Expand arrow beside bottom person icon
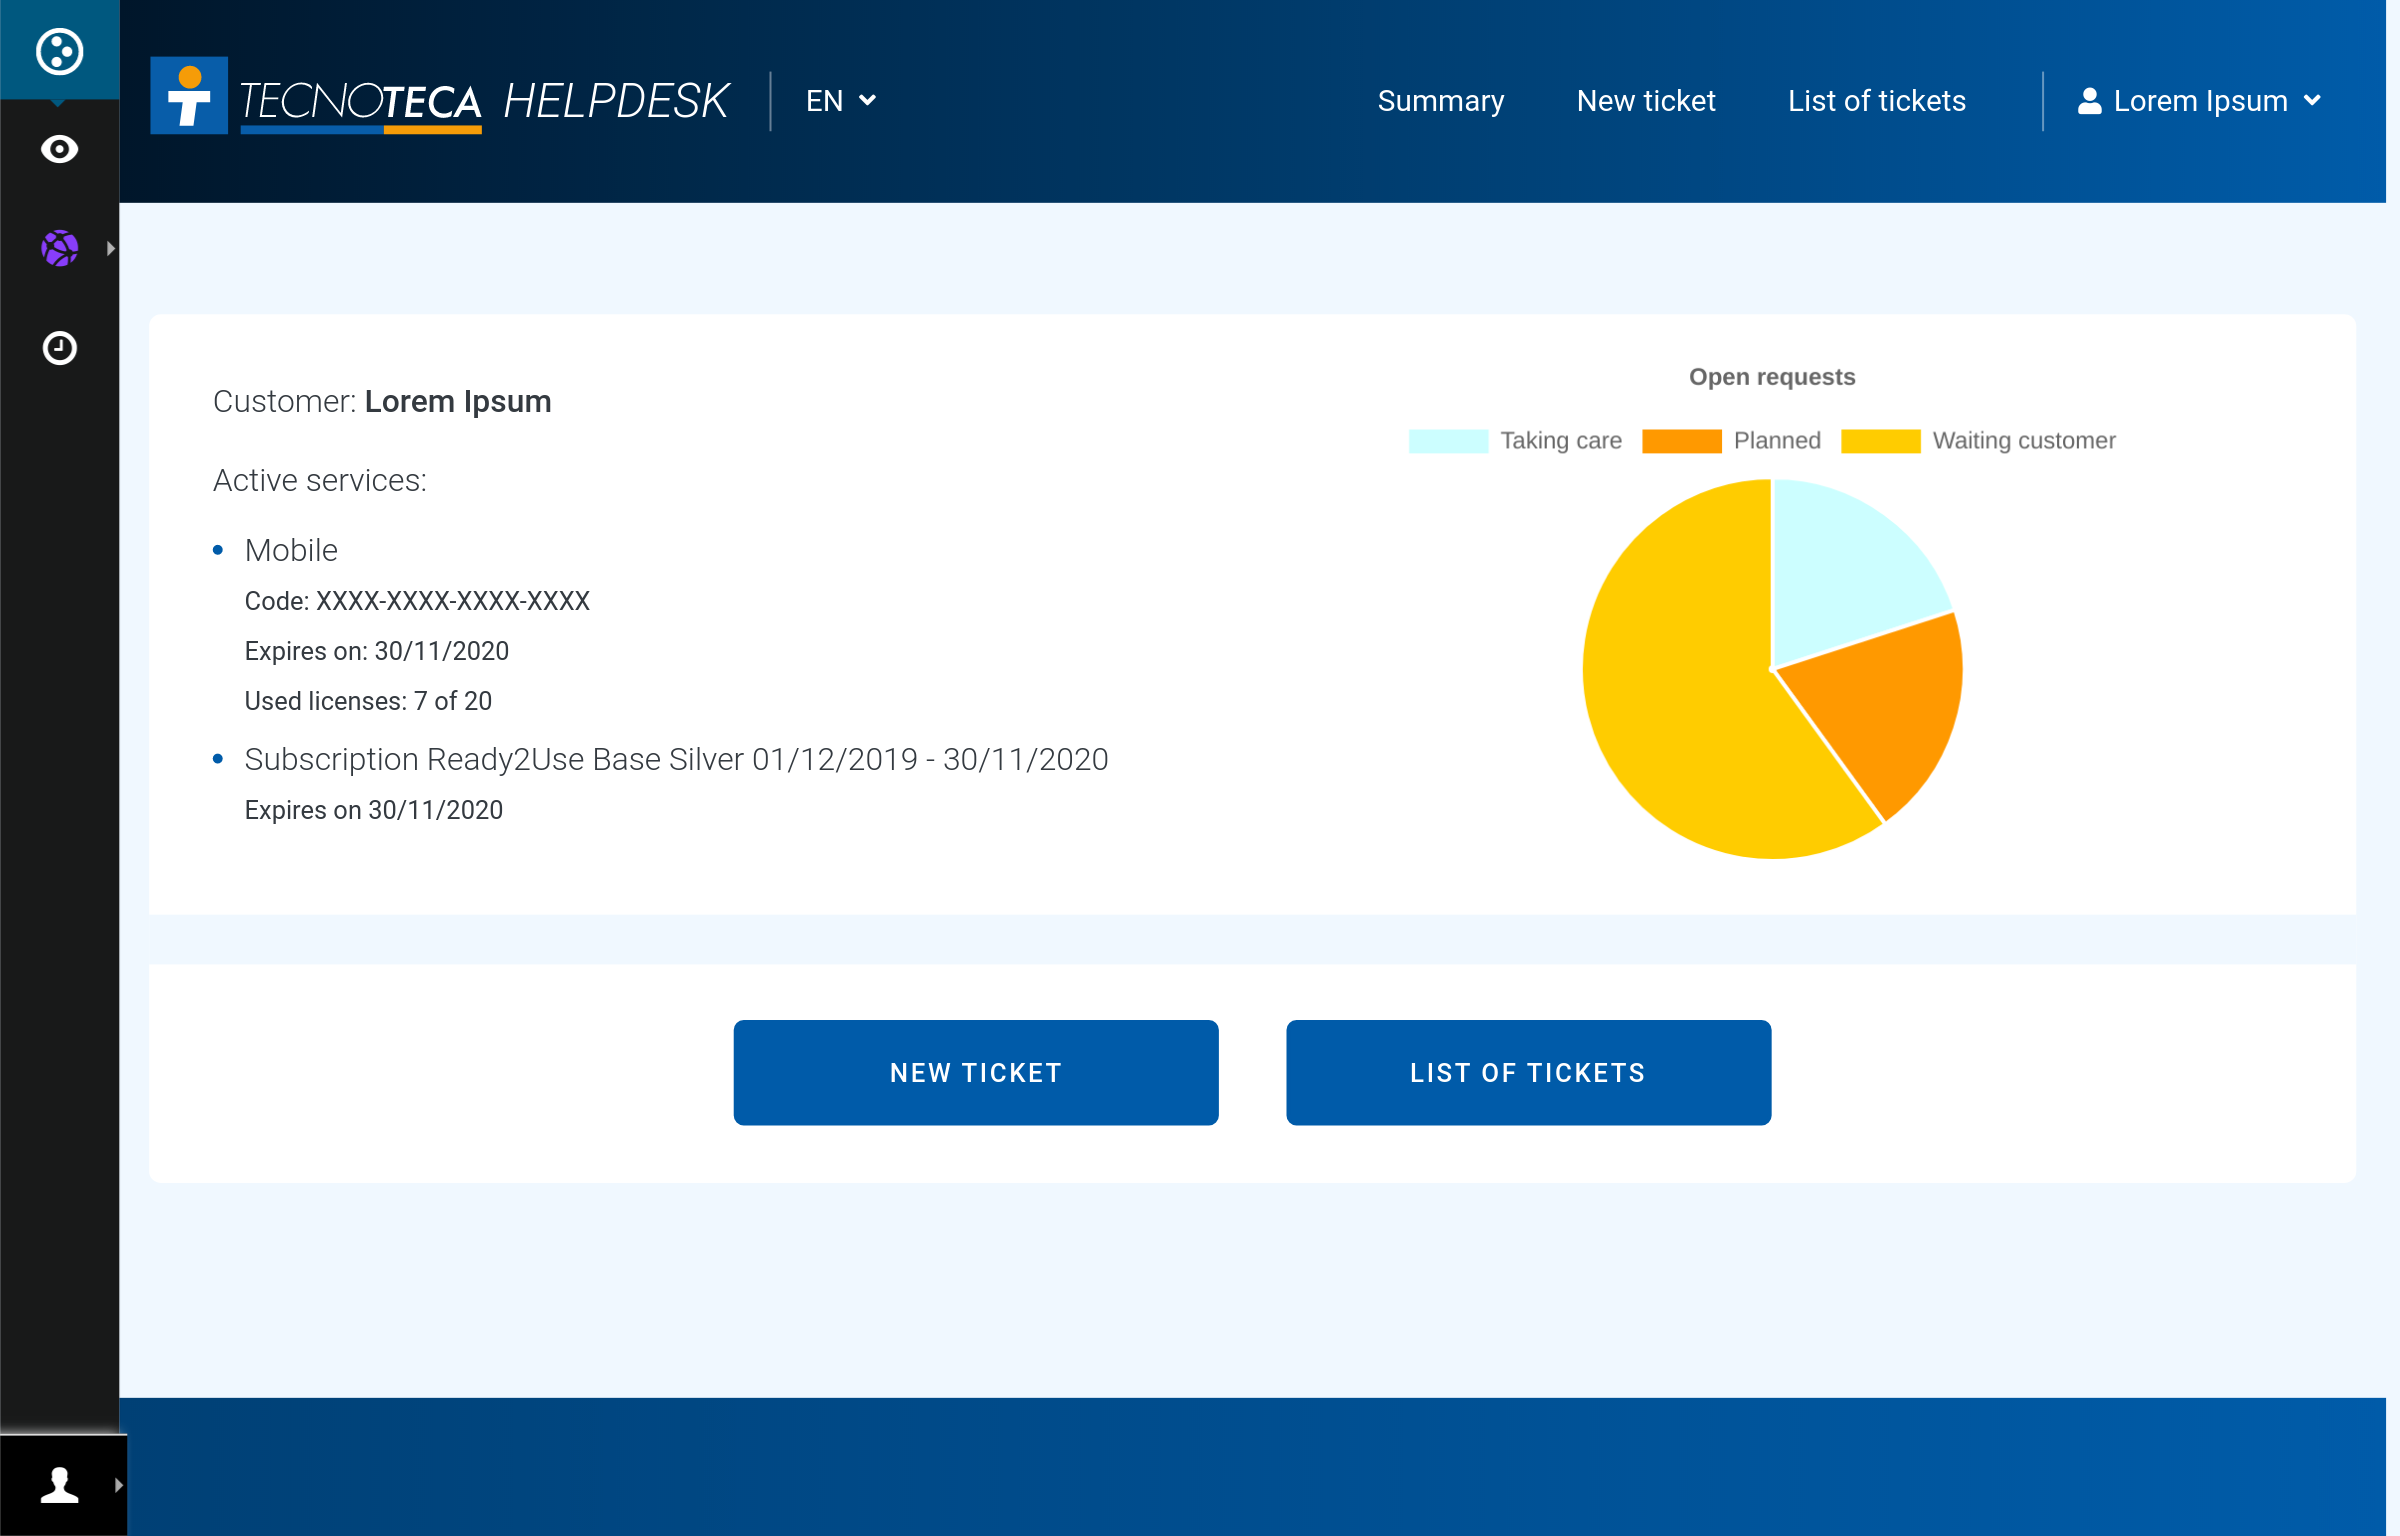The image size is (2400, 1536). pyautogui.click(x=118, y=1484)
